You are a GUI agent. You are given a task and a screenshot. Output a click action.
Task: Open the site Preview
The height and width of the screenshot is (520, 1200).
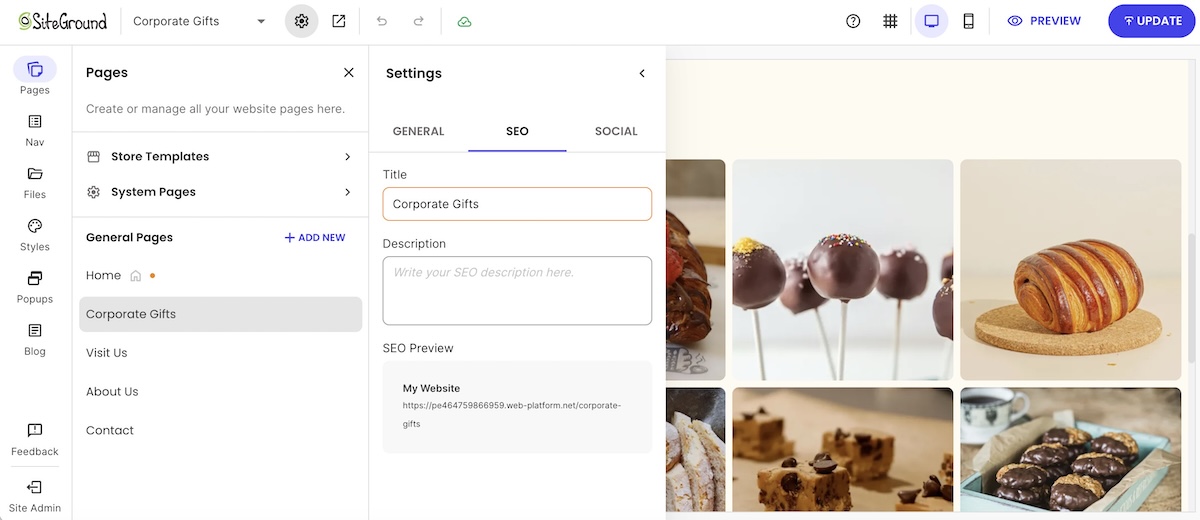[x=1044, y=21]
